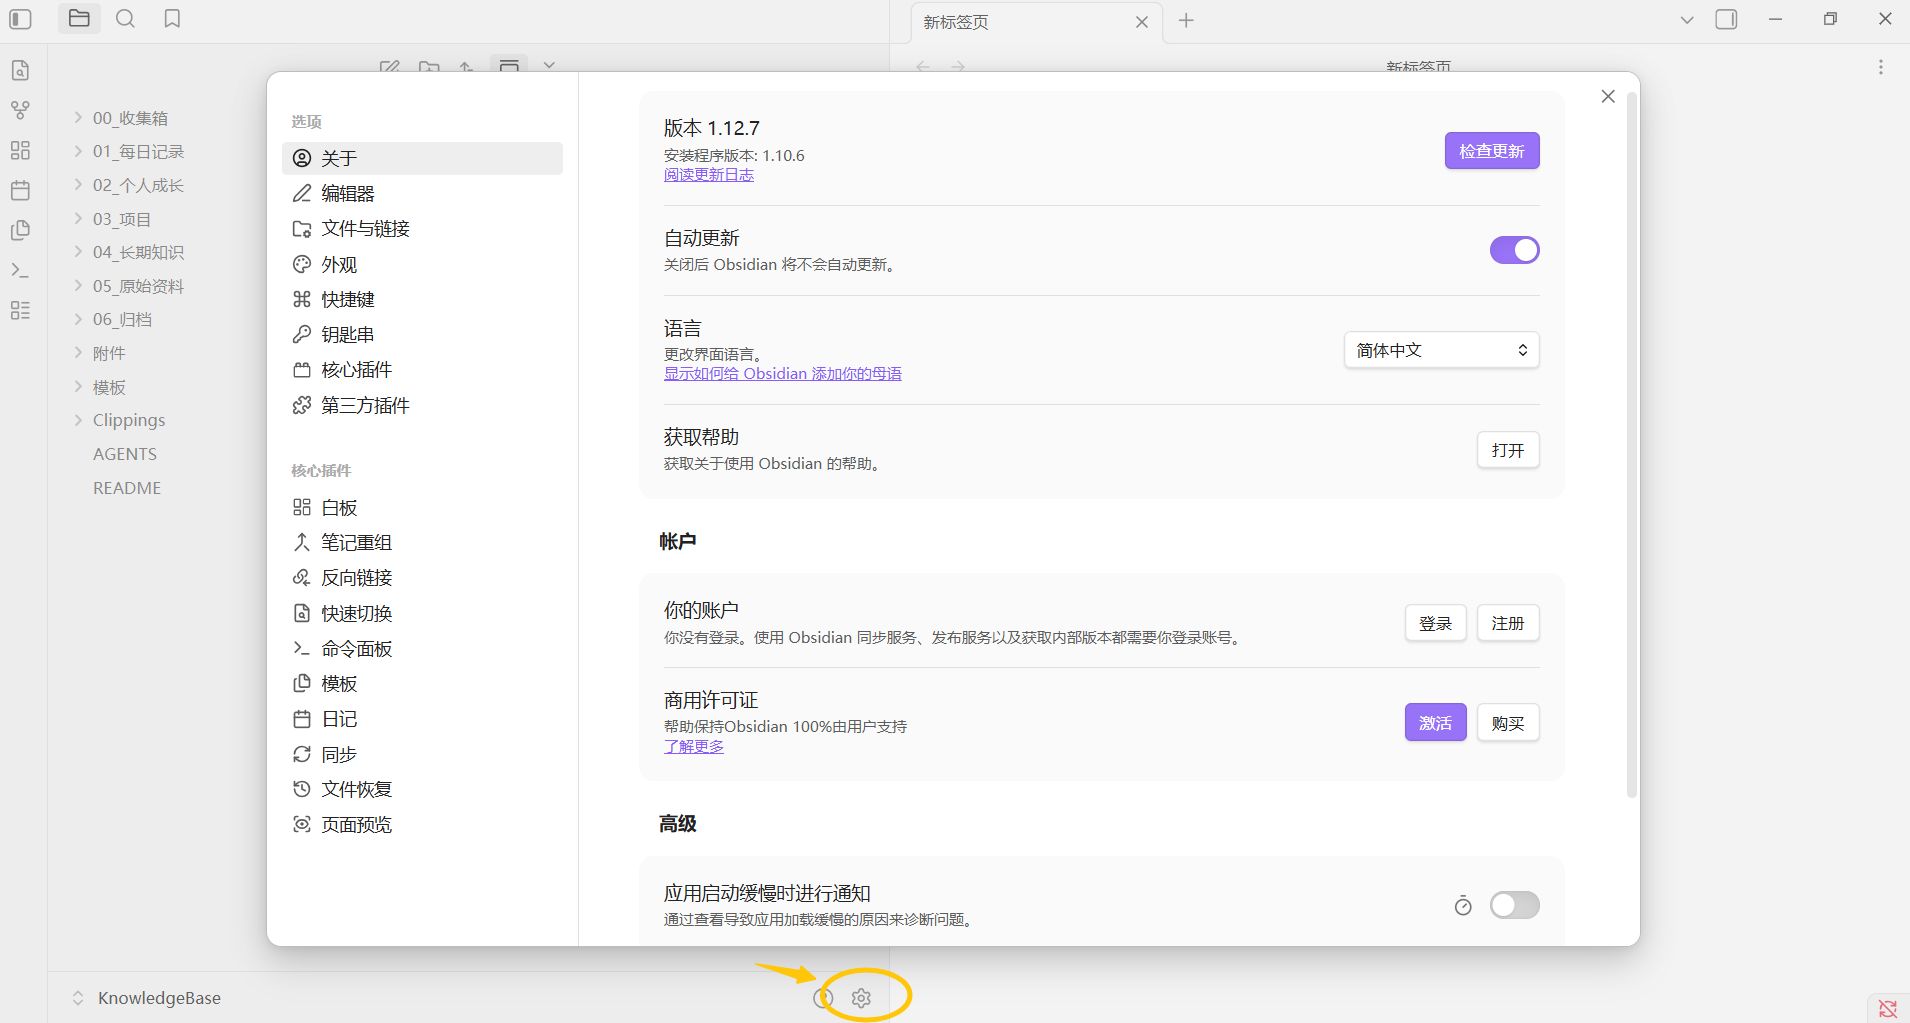The width and height of the screenshot is (1910, 1023).
Task: Open the tab list dropdown arrow
Action: pos(1687,20)
